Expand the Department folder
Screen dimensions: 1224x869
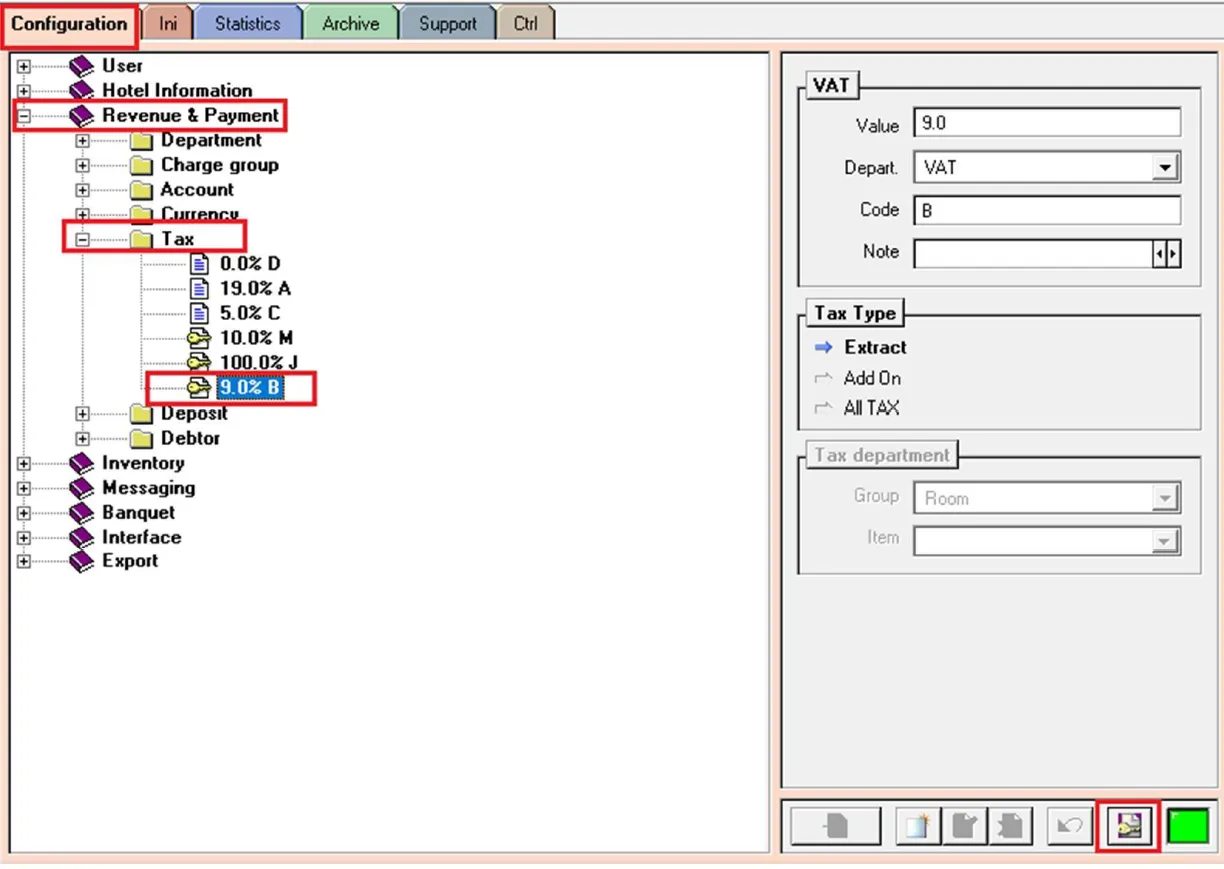pyautogui.click(x=82, y=141)
